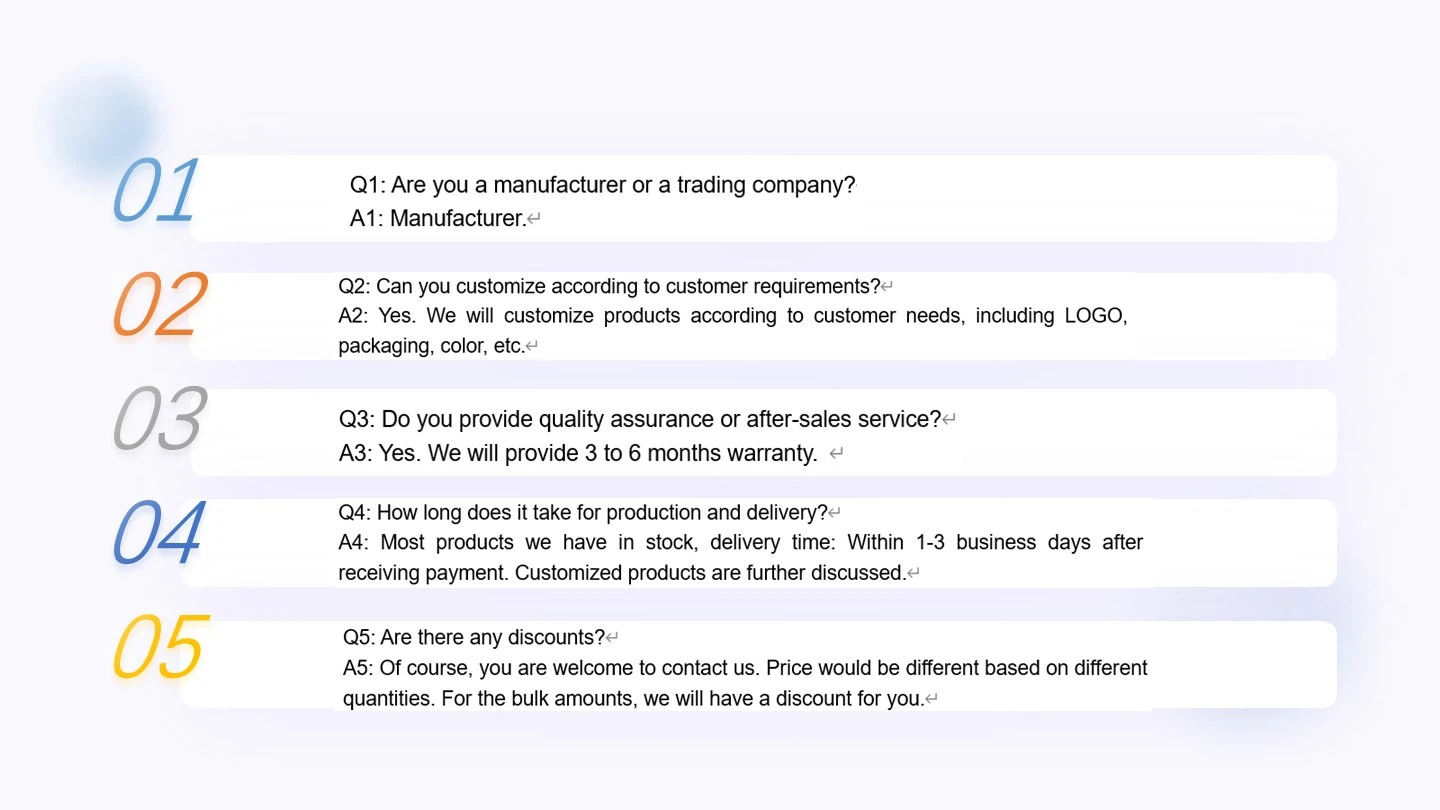Image resolution: width=1440 pixels, height=810 pixels.
Task: Select the Q4 production and delivery question
Action: [x=583, y=513]
